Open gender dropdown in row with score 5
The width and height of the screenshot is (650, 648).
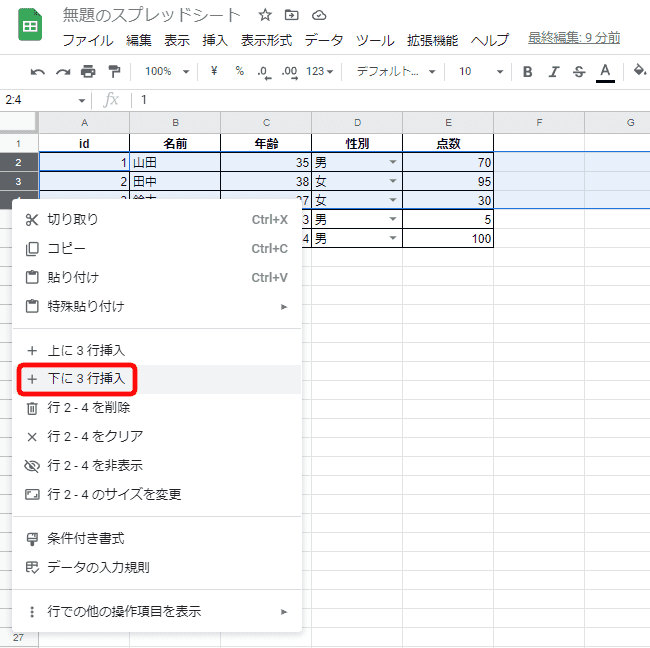coord(393,219)
